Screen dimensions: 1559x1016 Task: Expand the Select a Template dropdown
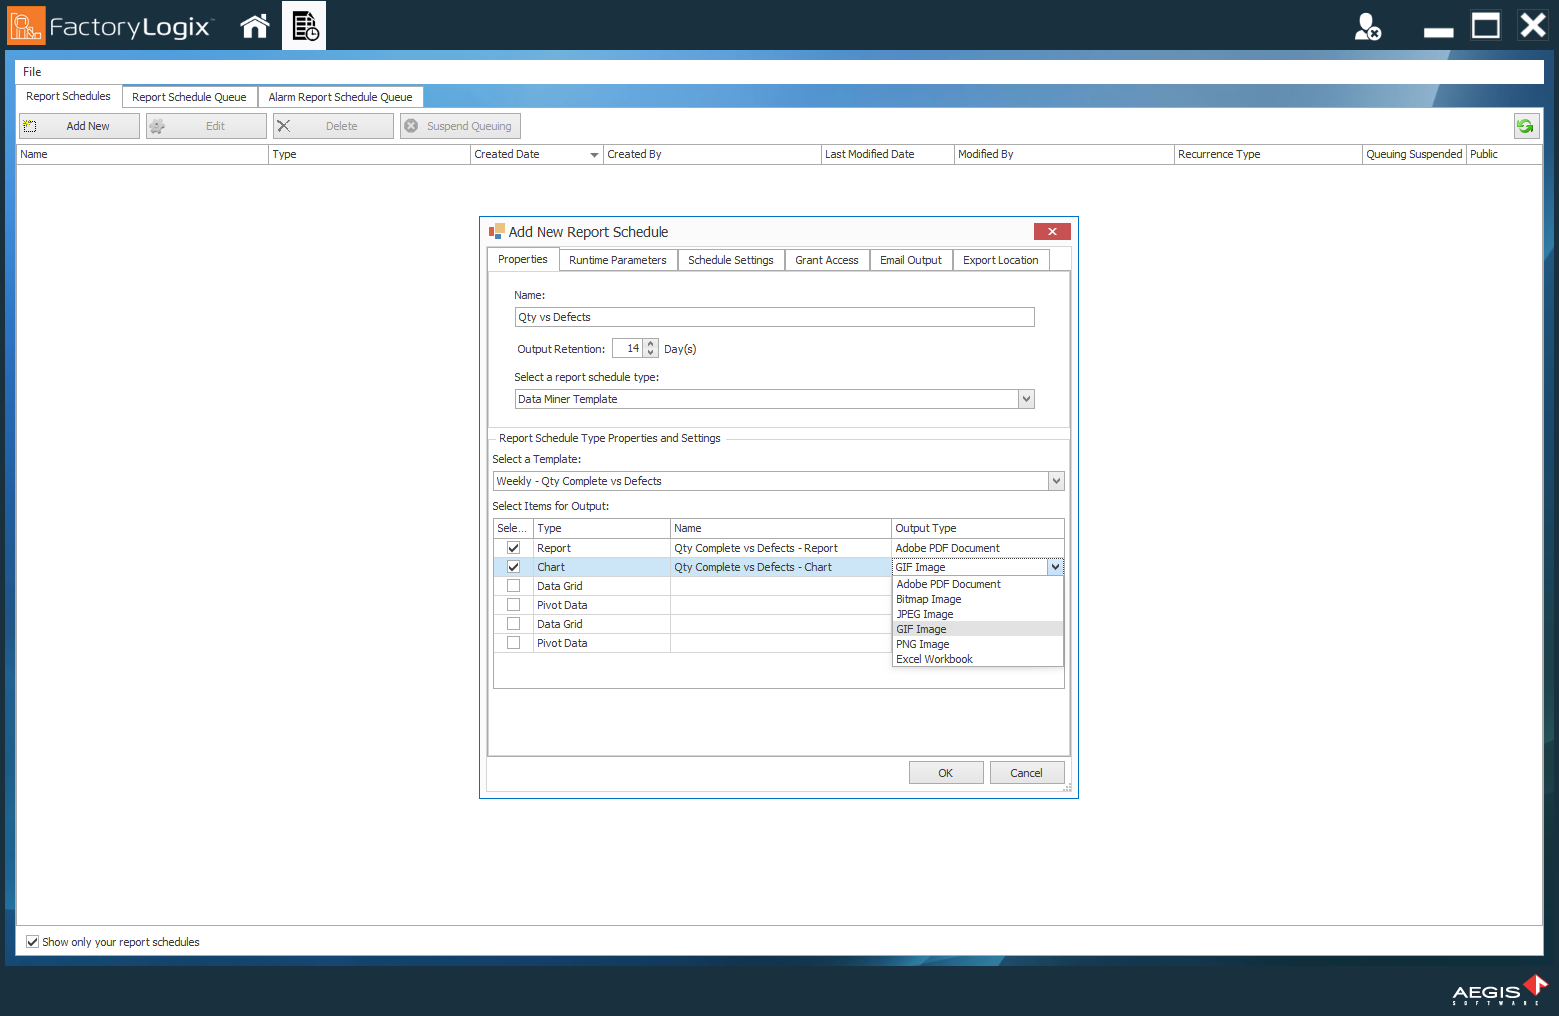(x=1056, y=481)
